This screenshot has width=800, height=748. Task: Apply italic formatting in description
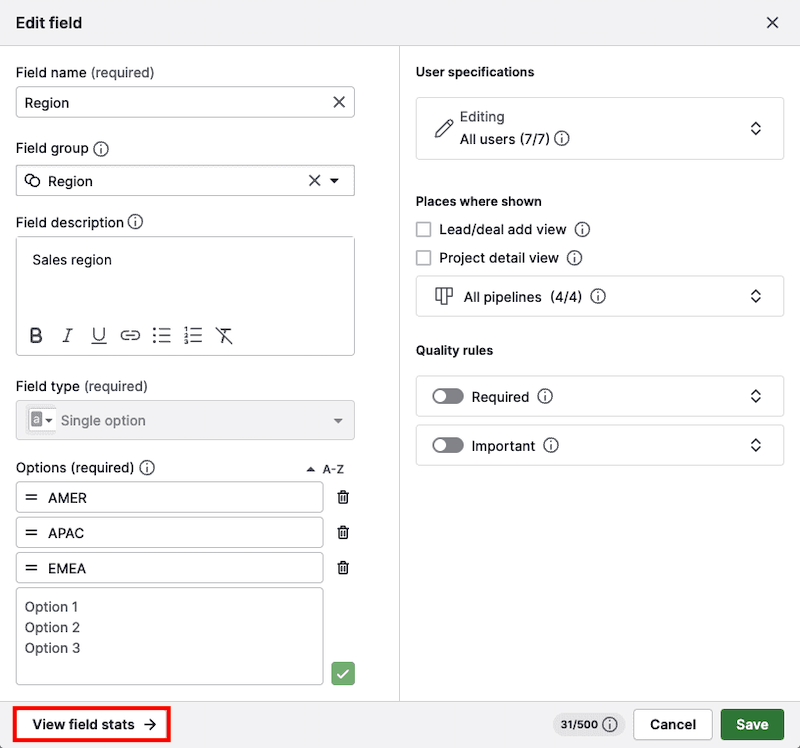67,336
